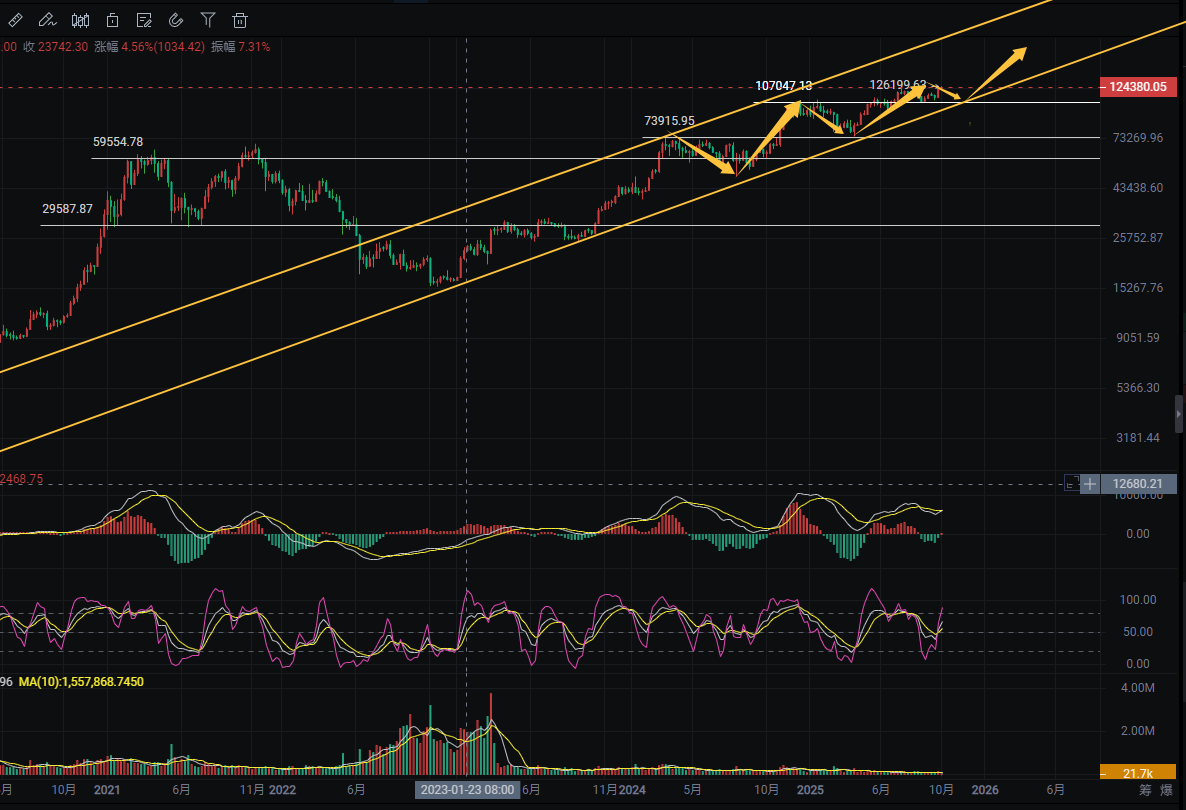Click the 2.00M volume axis value
The width and height of the screenshot is (1186, 810).
[x=1138, y=731]
